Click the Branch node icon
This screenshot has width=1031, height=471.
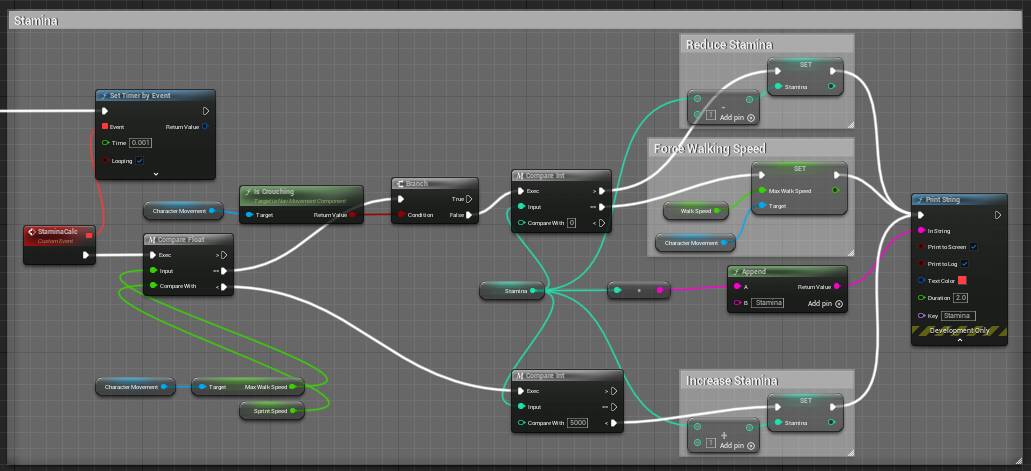coord(399,184)
